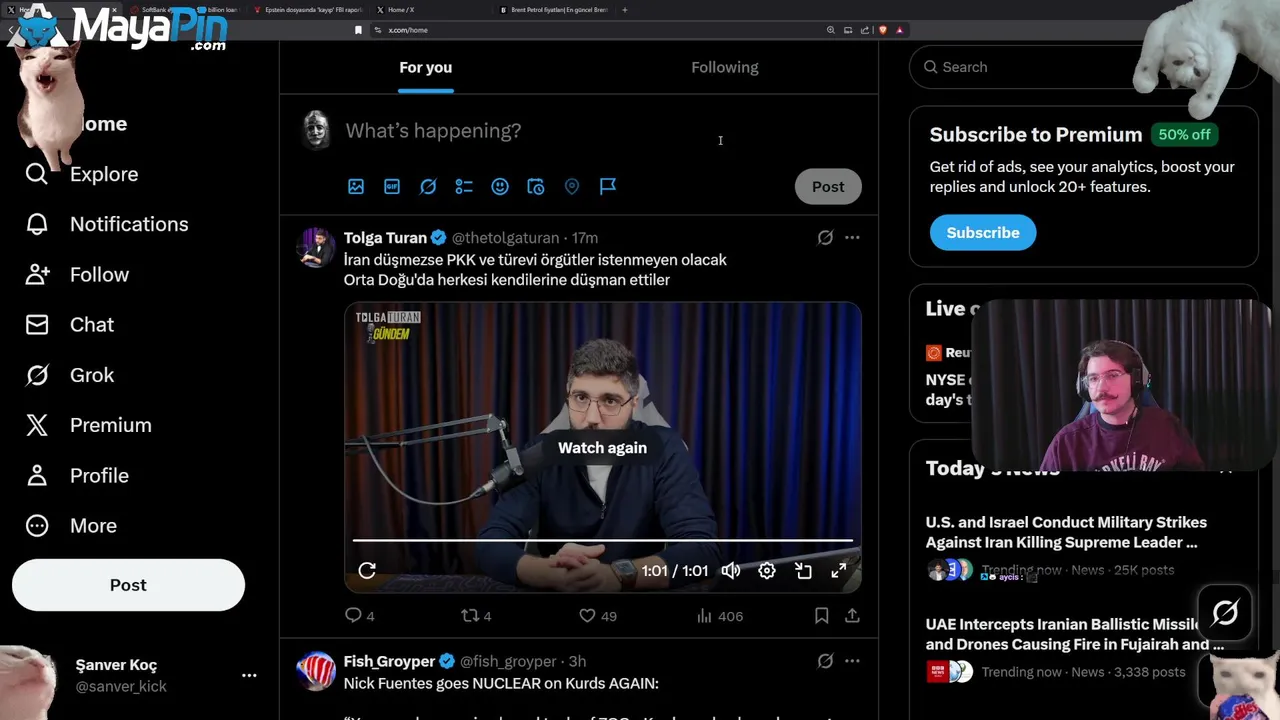Switch to Brent Petrol fiyatları browser tab

[558, 10]
